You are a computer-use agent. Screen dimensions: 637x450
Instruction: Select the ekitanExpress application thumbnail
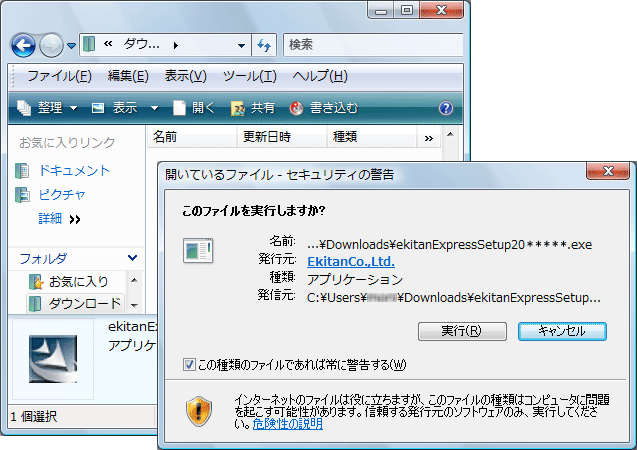[50, 358]
